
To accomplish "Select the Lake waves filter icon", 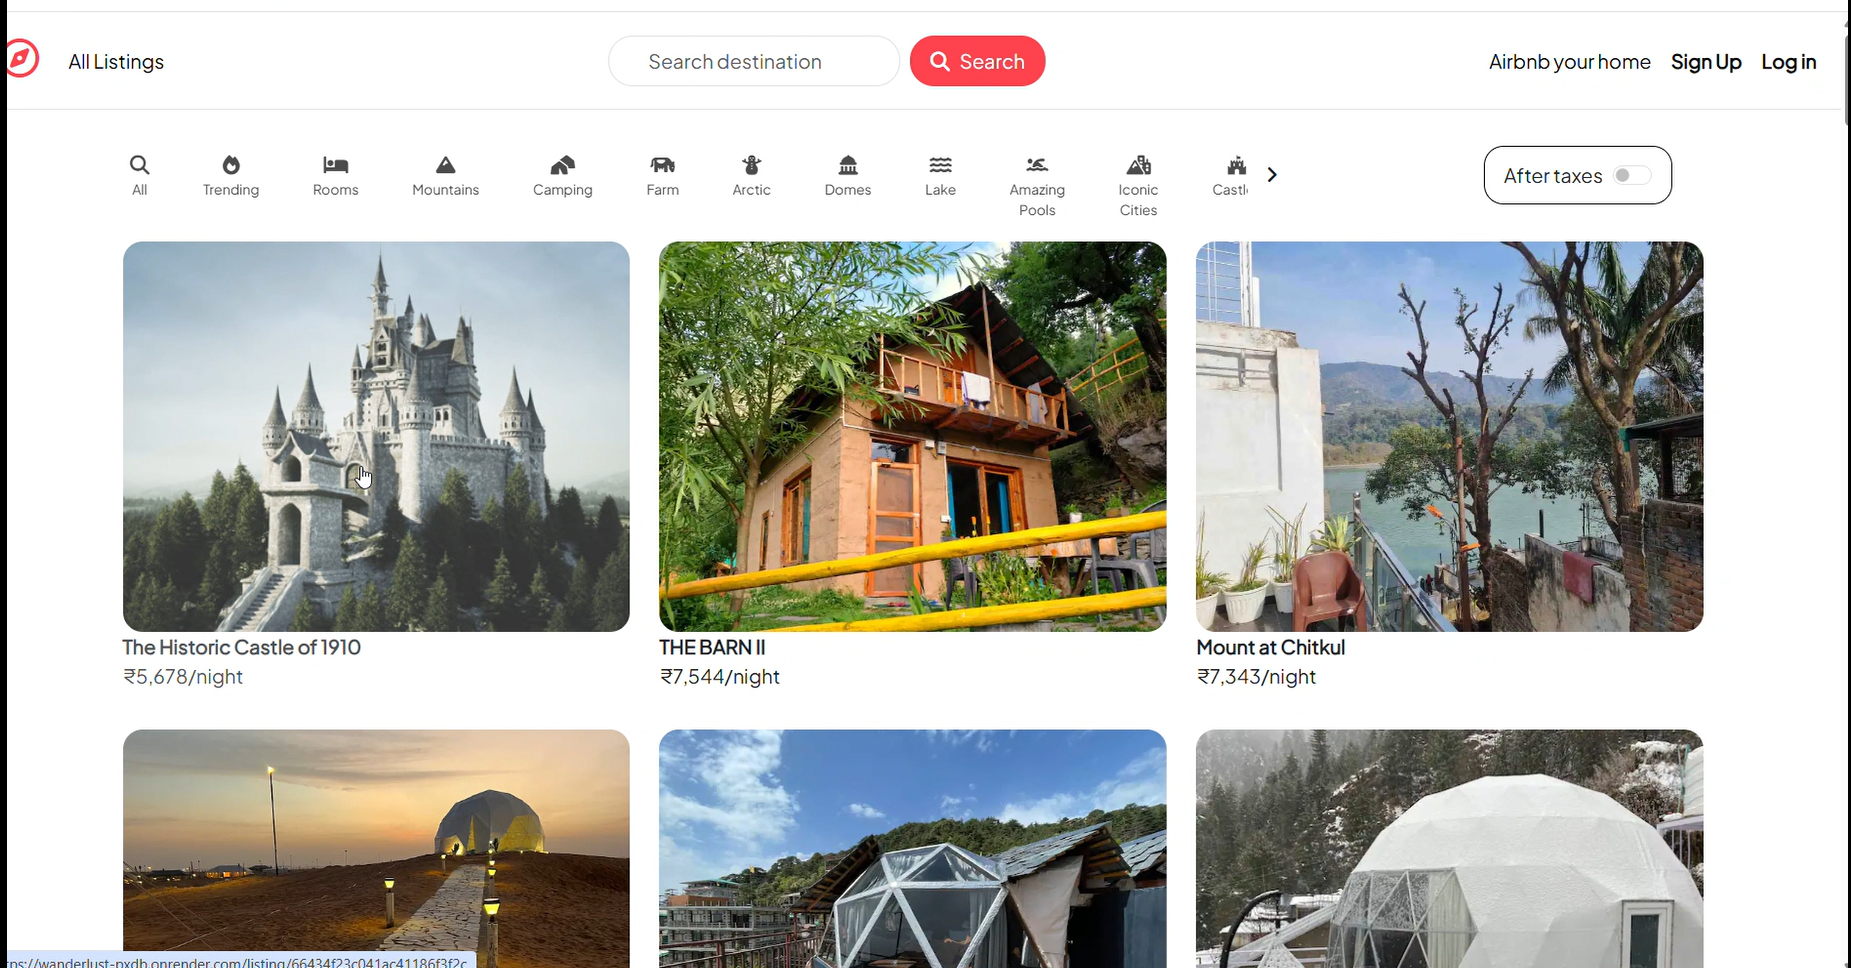I will (x=941, y=165).
